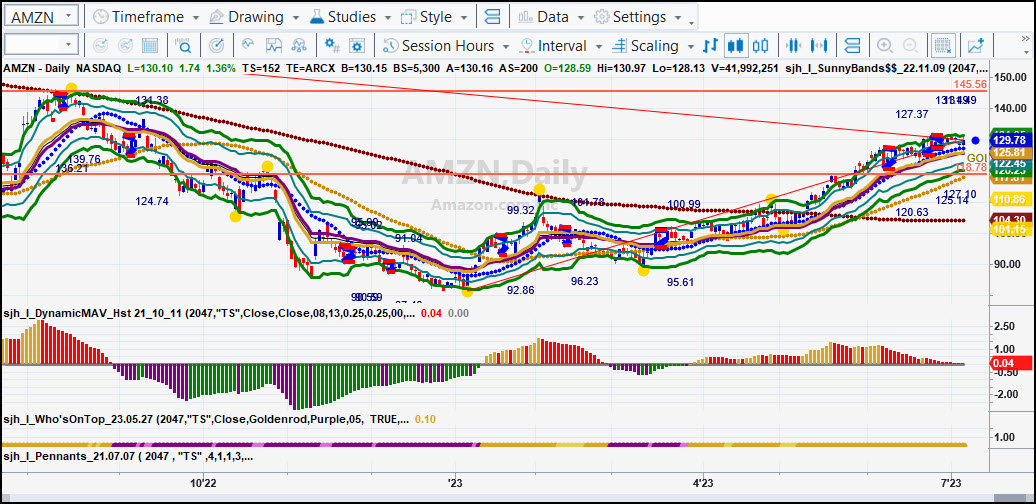Expand the Interval dropdown arrow
The height and width of the screenshot is (504, 1036).
(x=599, y=46)
